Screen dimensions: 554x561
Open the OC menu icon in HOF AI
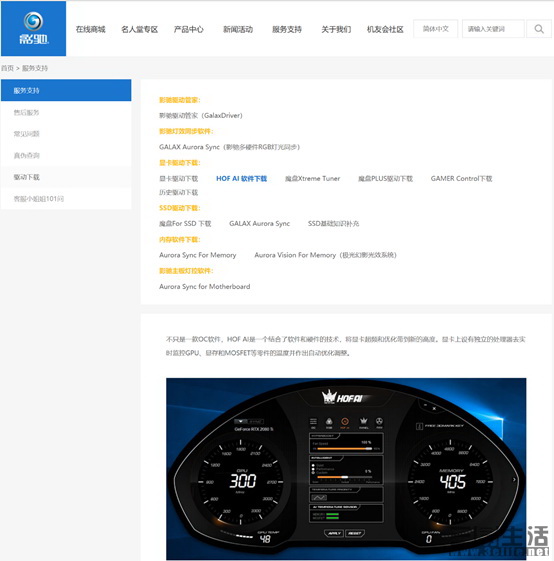313,421
